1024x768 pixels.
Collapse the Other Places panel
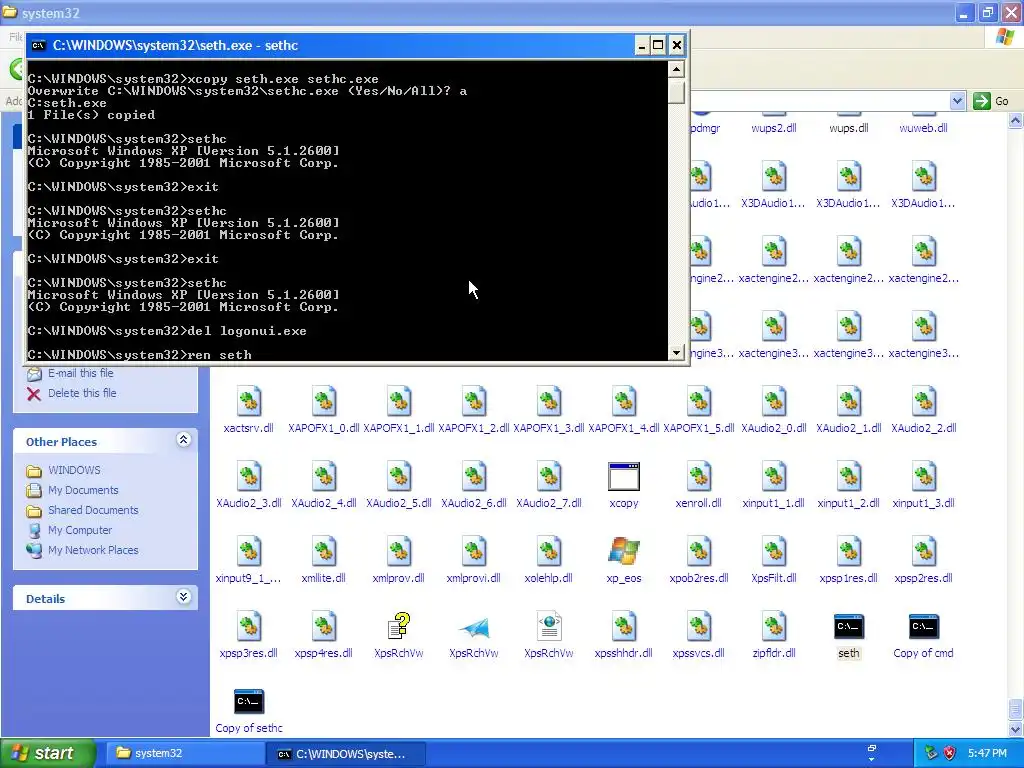click(x=184, y=440)
